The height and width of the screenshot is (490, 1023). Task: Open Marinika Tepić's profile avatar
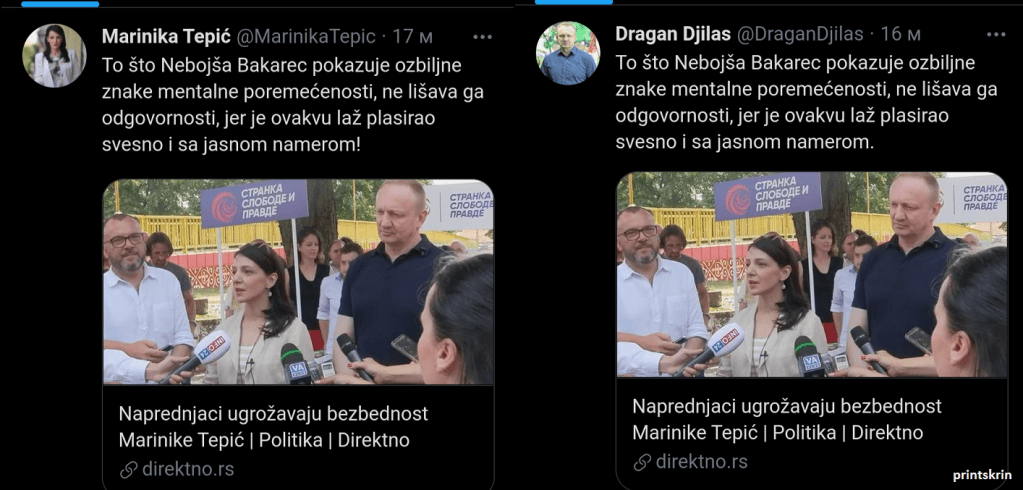[54, 55]
